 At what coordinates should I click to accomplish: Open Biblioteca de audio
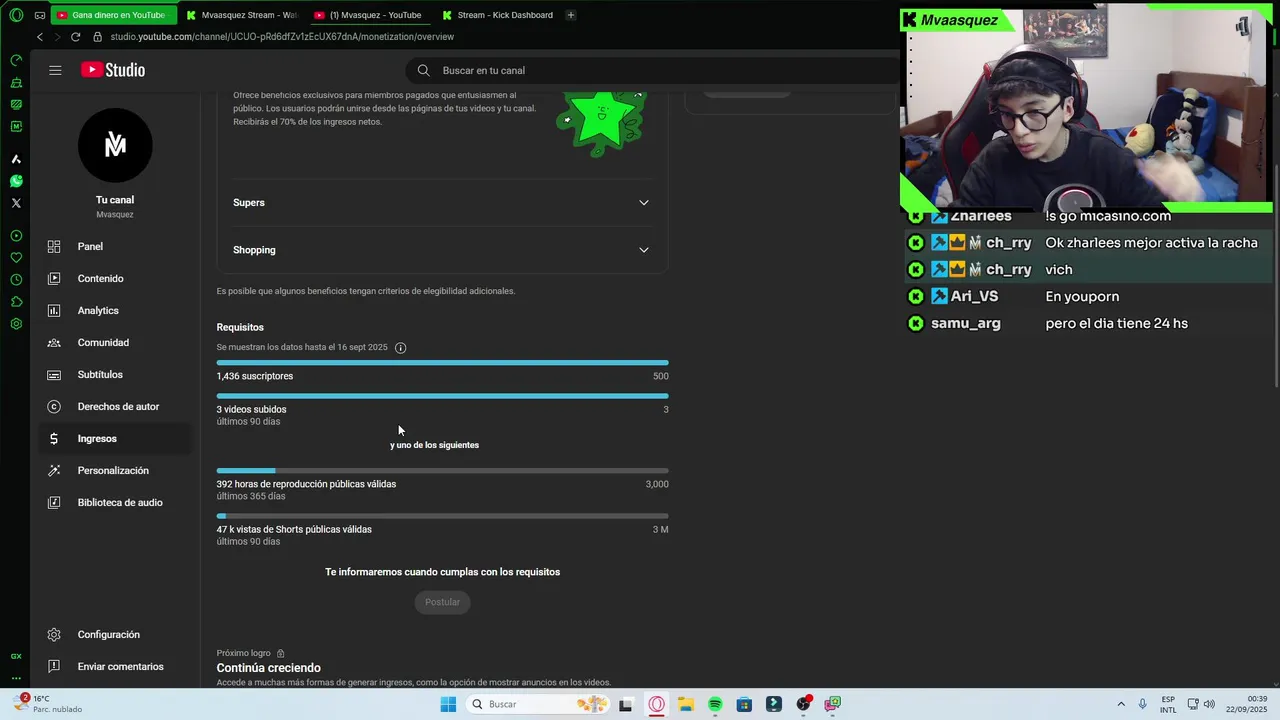[x=115, y=502]
